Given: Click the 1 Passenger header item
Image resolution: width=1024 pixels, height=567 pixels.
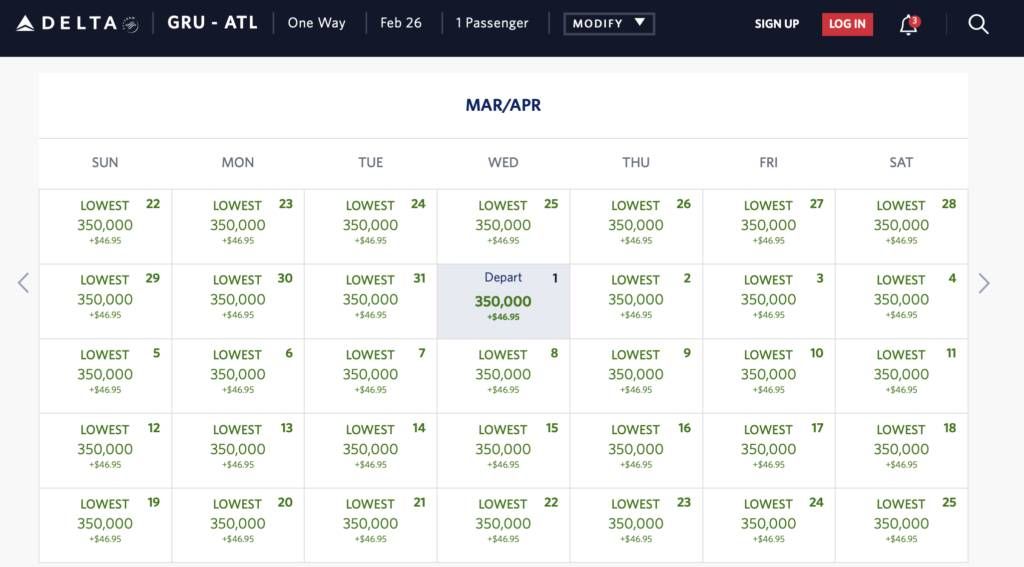Looking at the screenshot, I should click(x=492, y=23).
